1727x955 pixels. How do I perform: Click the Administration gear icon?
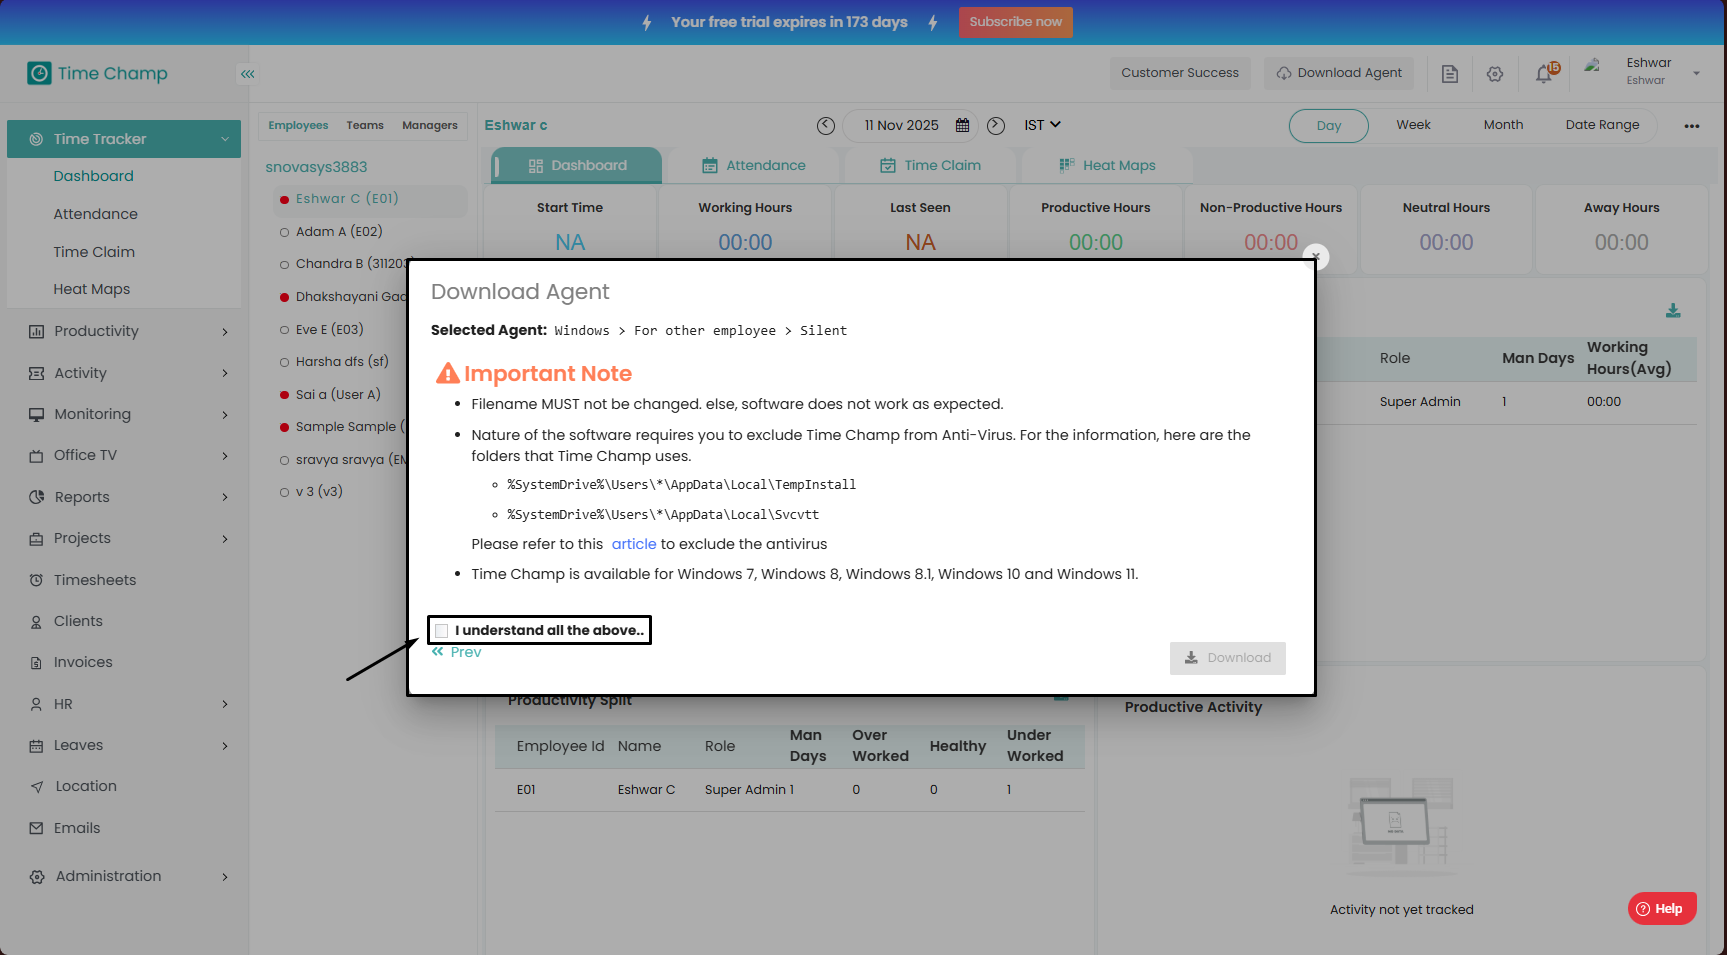coord(37,877)
